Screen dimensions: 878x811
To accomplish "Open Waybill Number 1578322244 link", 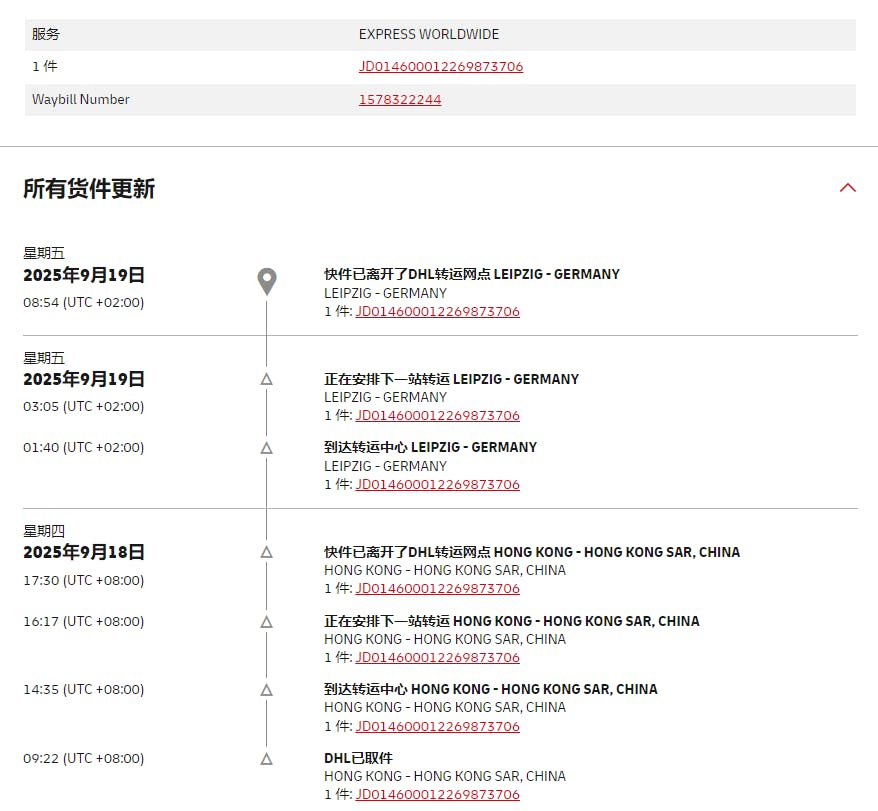I will click(x=400, y=99).
